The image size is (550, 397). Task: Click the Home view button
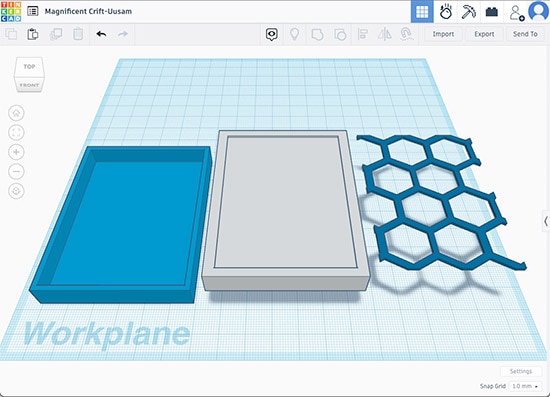tap(16, 113)
